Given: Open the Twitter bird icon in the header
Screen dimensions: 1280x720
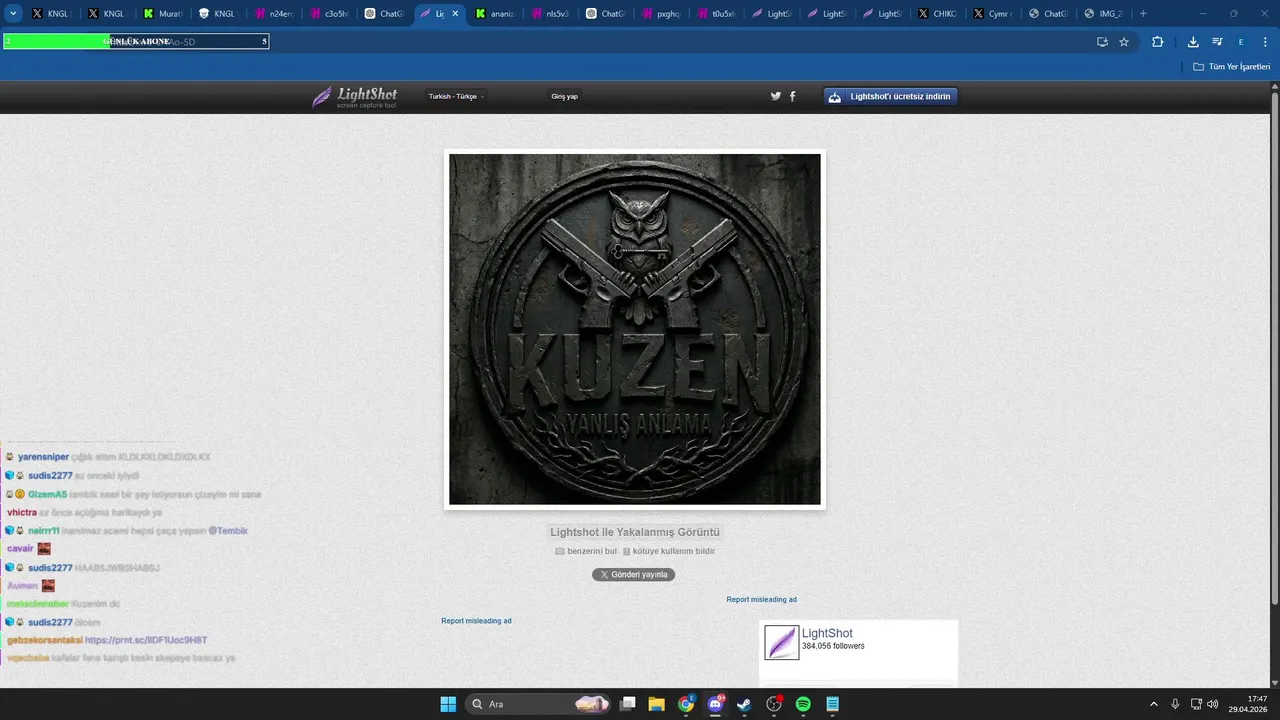Looking at the screenshot, I should [x=776, y=96].
